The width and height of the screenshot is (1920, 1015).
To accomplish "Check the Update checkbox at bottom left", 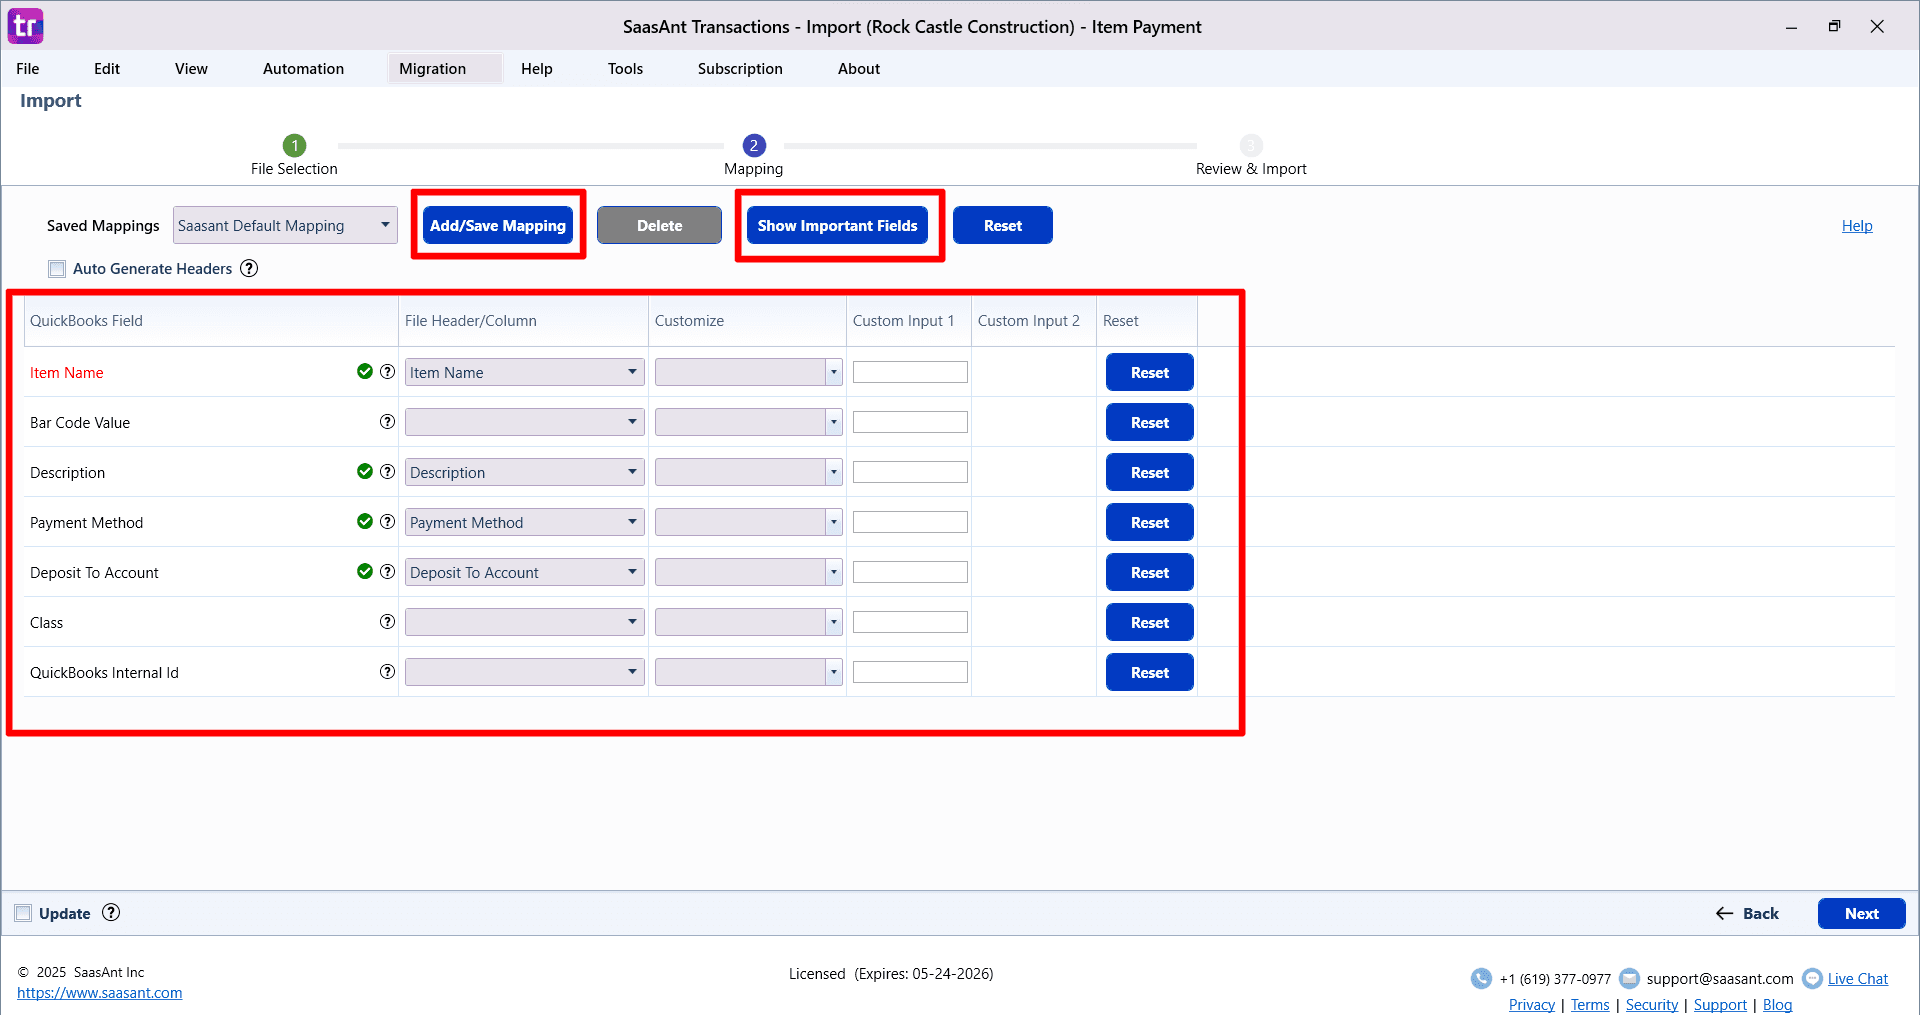I will pyautogui.click(x=23, y=912).
